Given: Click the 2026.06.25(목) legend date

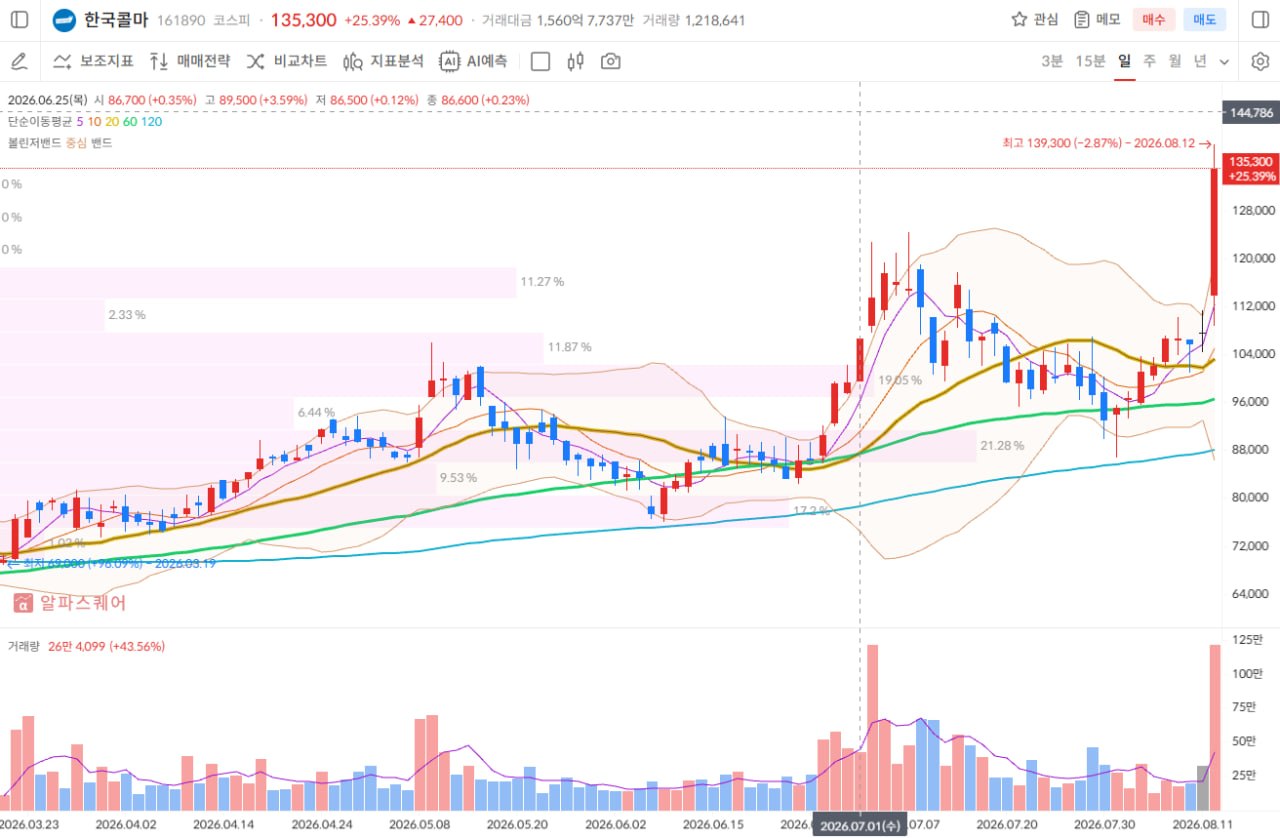Looking at the screenshot, I should coord(46,100).
